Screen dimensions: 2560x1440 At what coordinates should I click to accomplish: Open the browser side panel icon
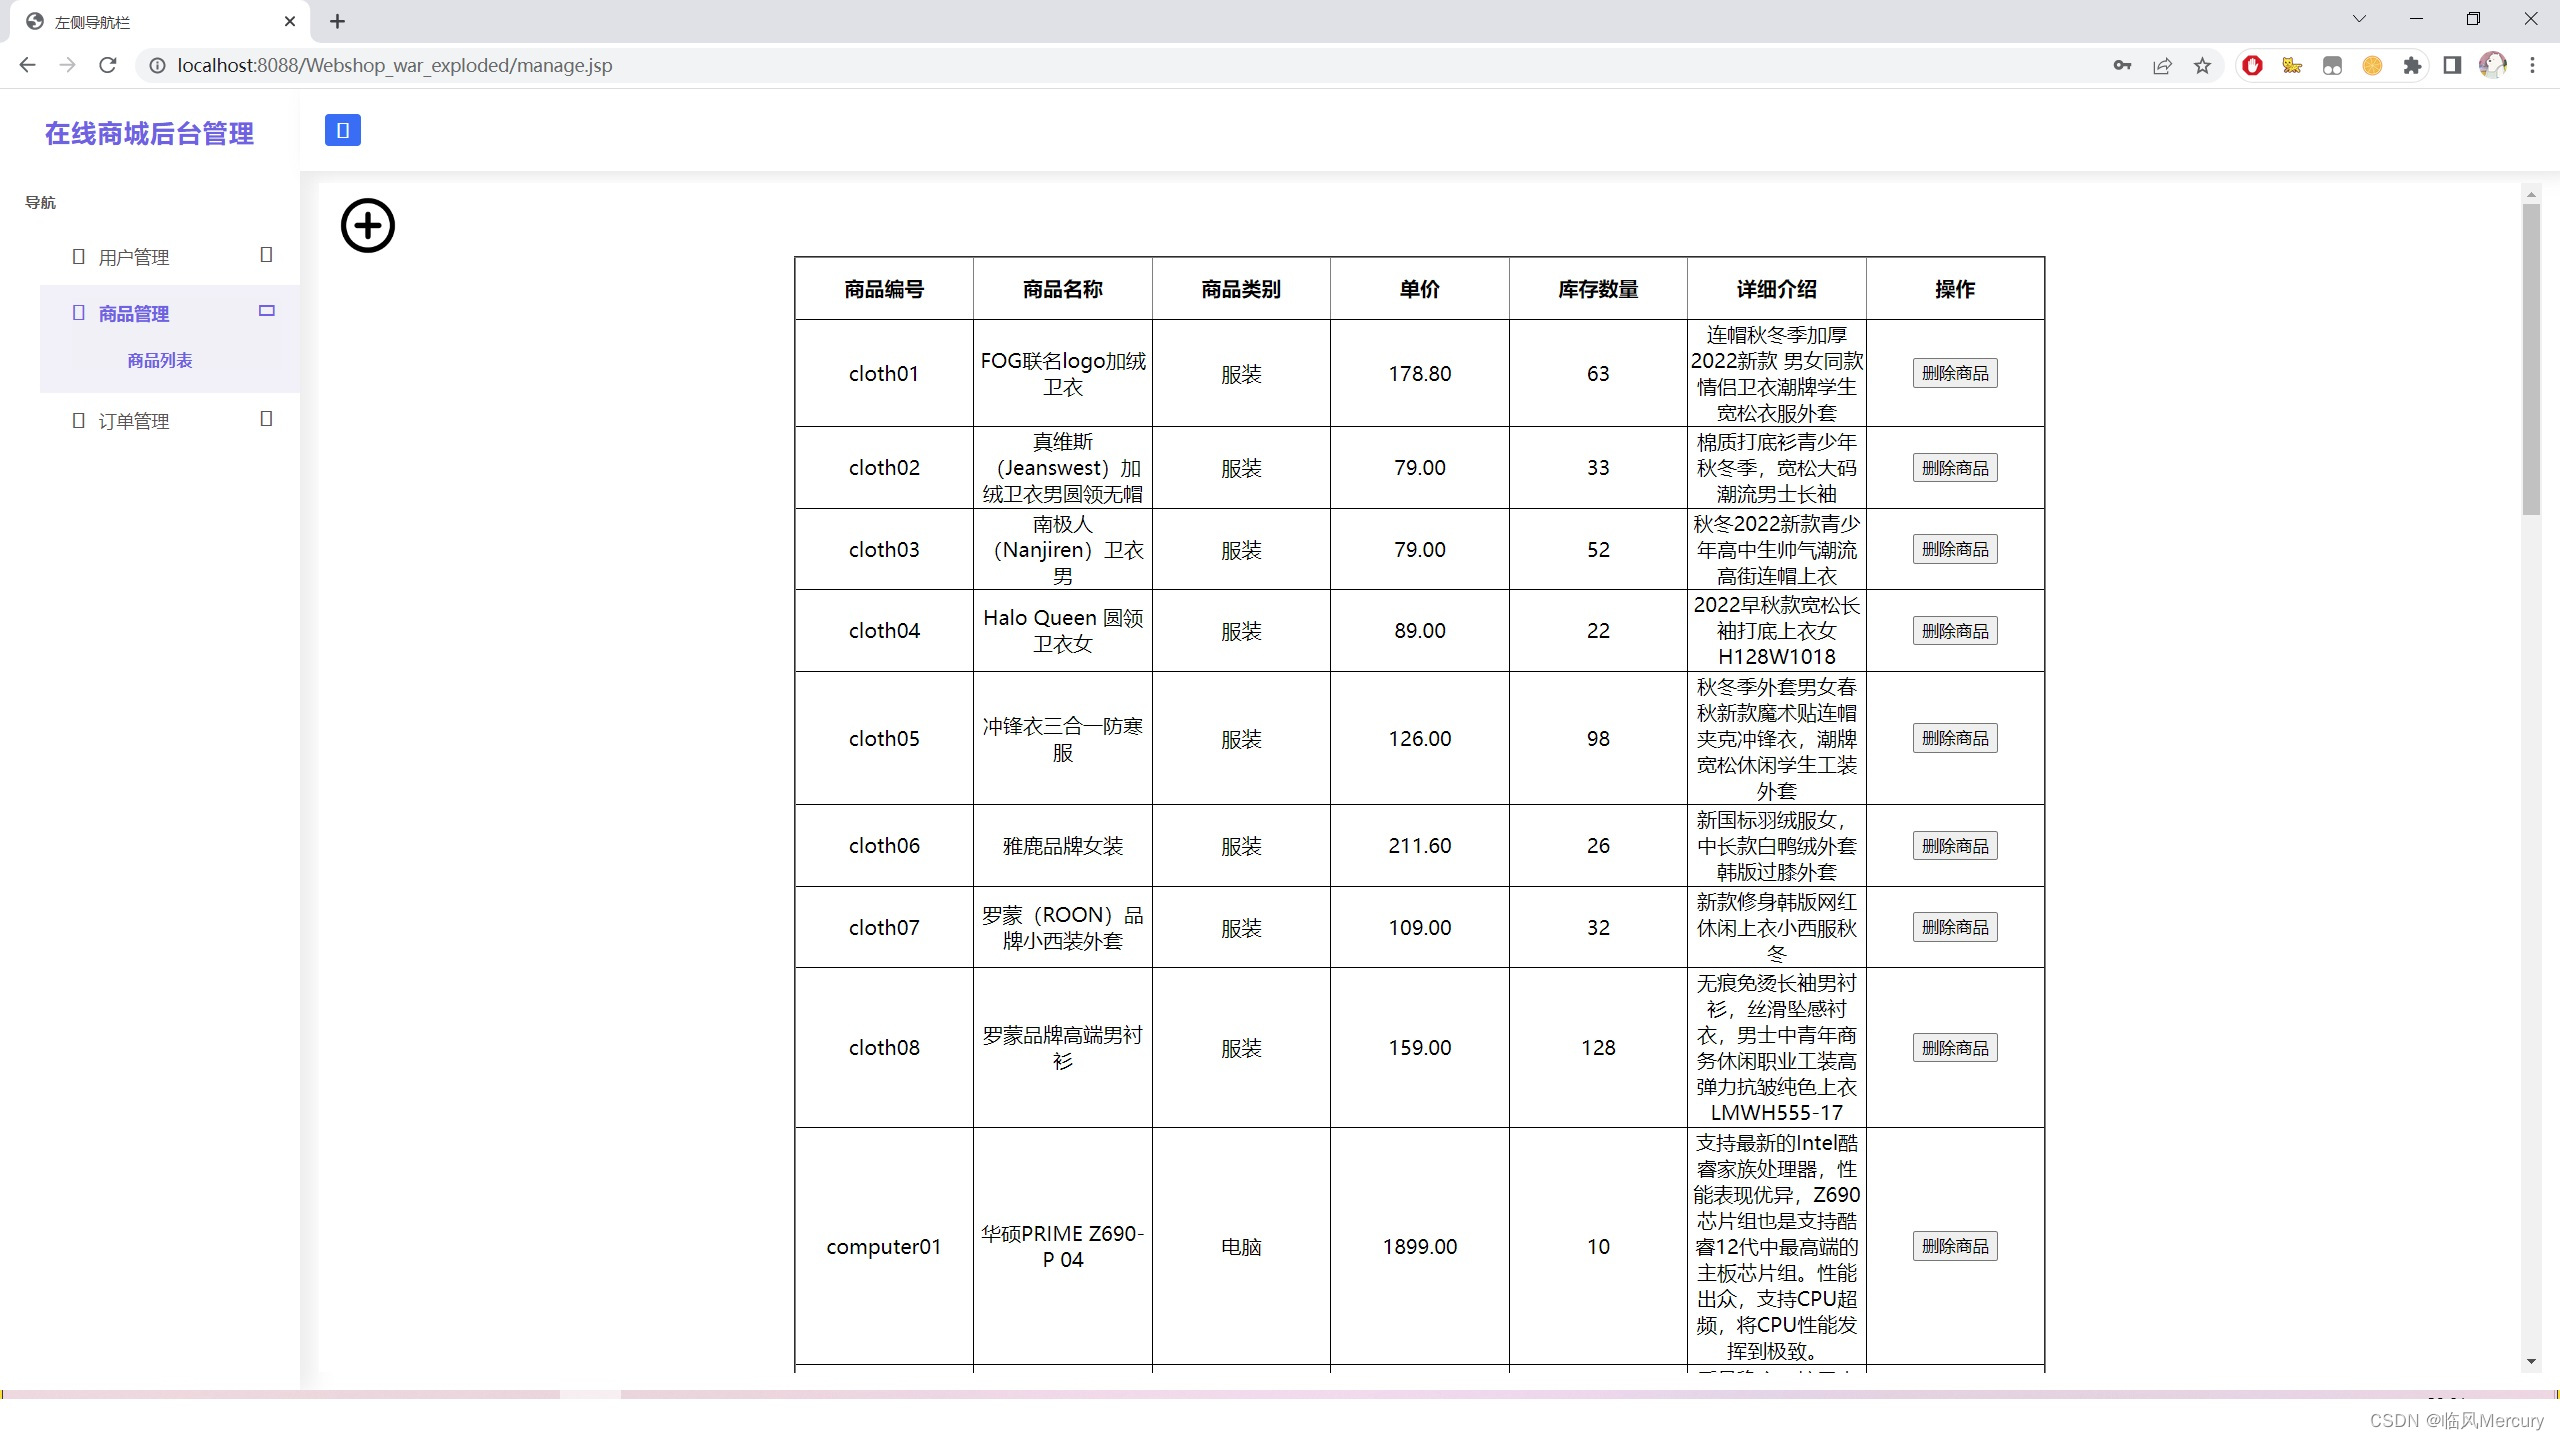(x=2452, y=65)
